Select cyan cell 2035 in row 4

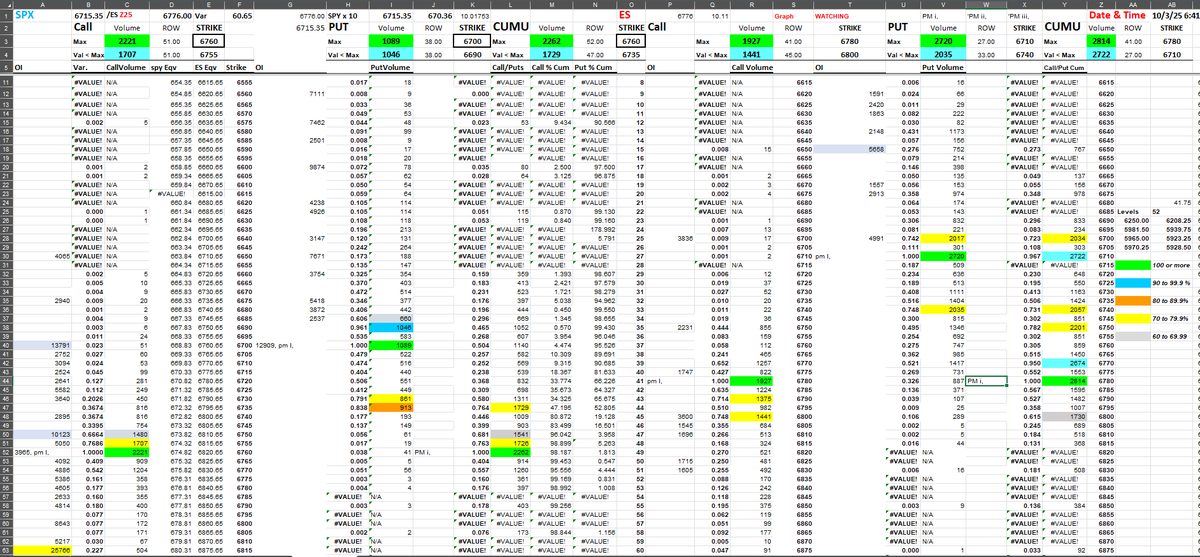941,55
